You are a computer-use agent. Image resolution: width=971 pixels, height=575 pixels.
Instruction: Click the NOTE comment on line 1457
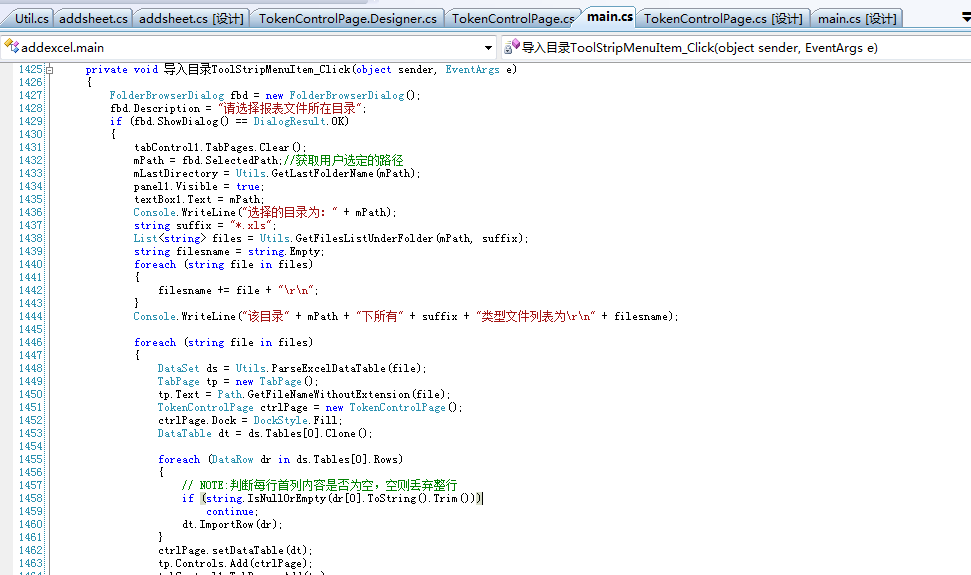coord(320,485)
